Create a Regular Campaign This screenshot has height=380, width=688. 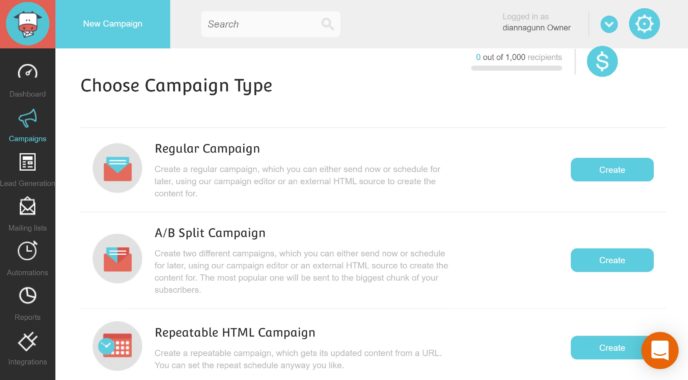612,170
